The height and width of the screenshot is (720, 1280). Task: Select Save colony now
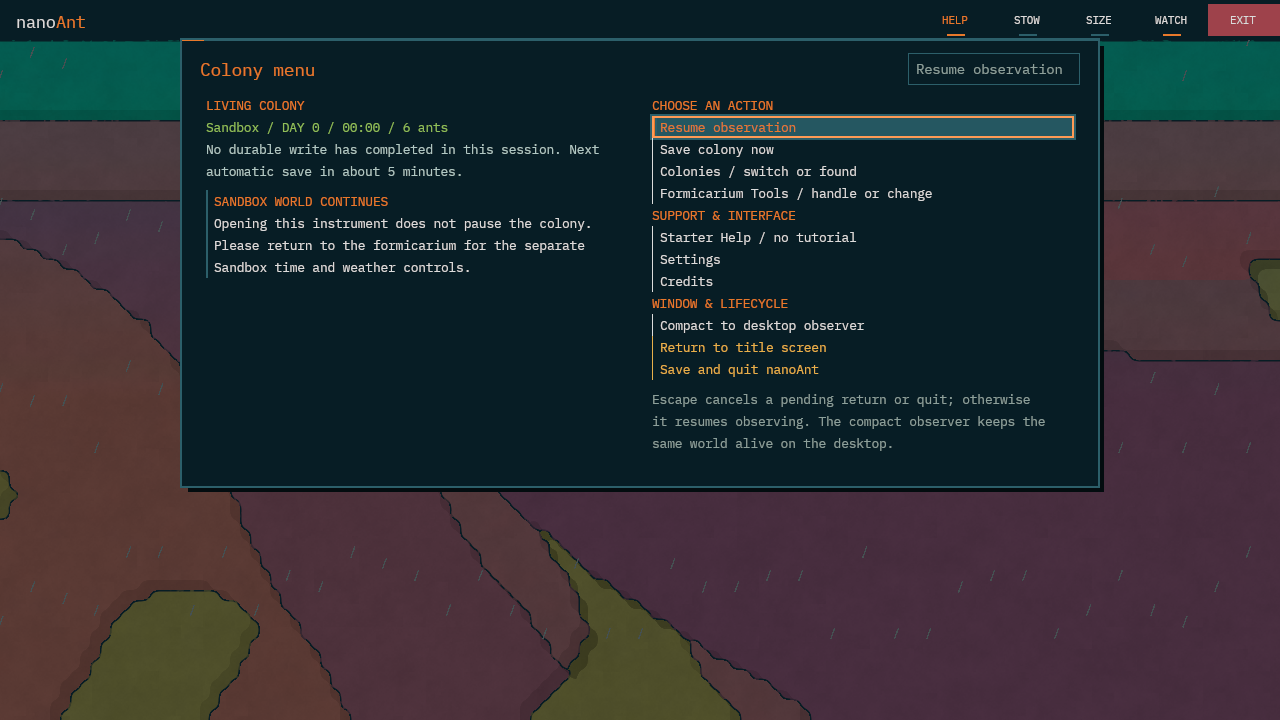click(863, 149)
